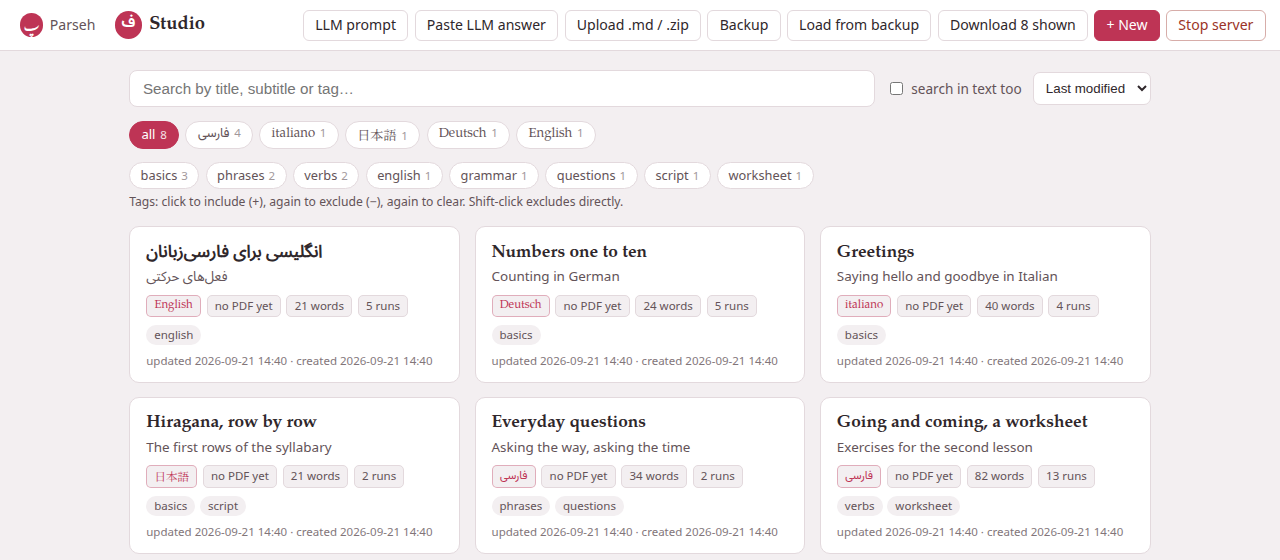Click Exercises for the second lesson subtitle
This screenshot has width=1280, height=560.
[935, 448]
